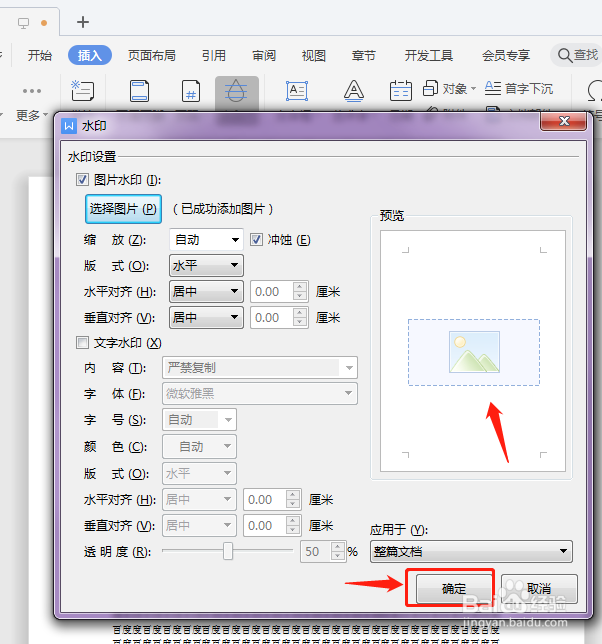Open text horizontal alignment dropdown

199,499
